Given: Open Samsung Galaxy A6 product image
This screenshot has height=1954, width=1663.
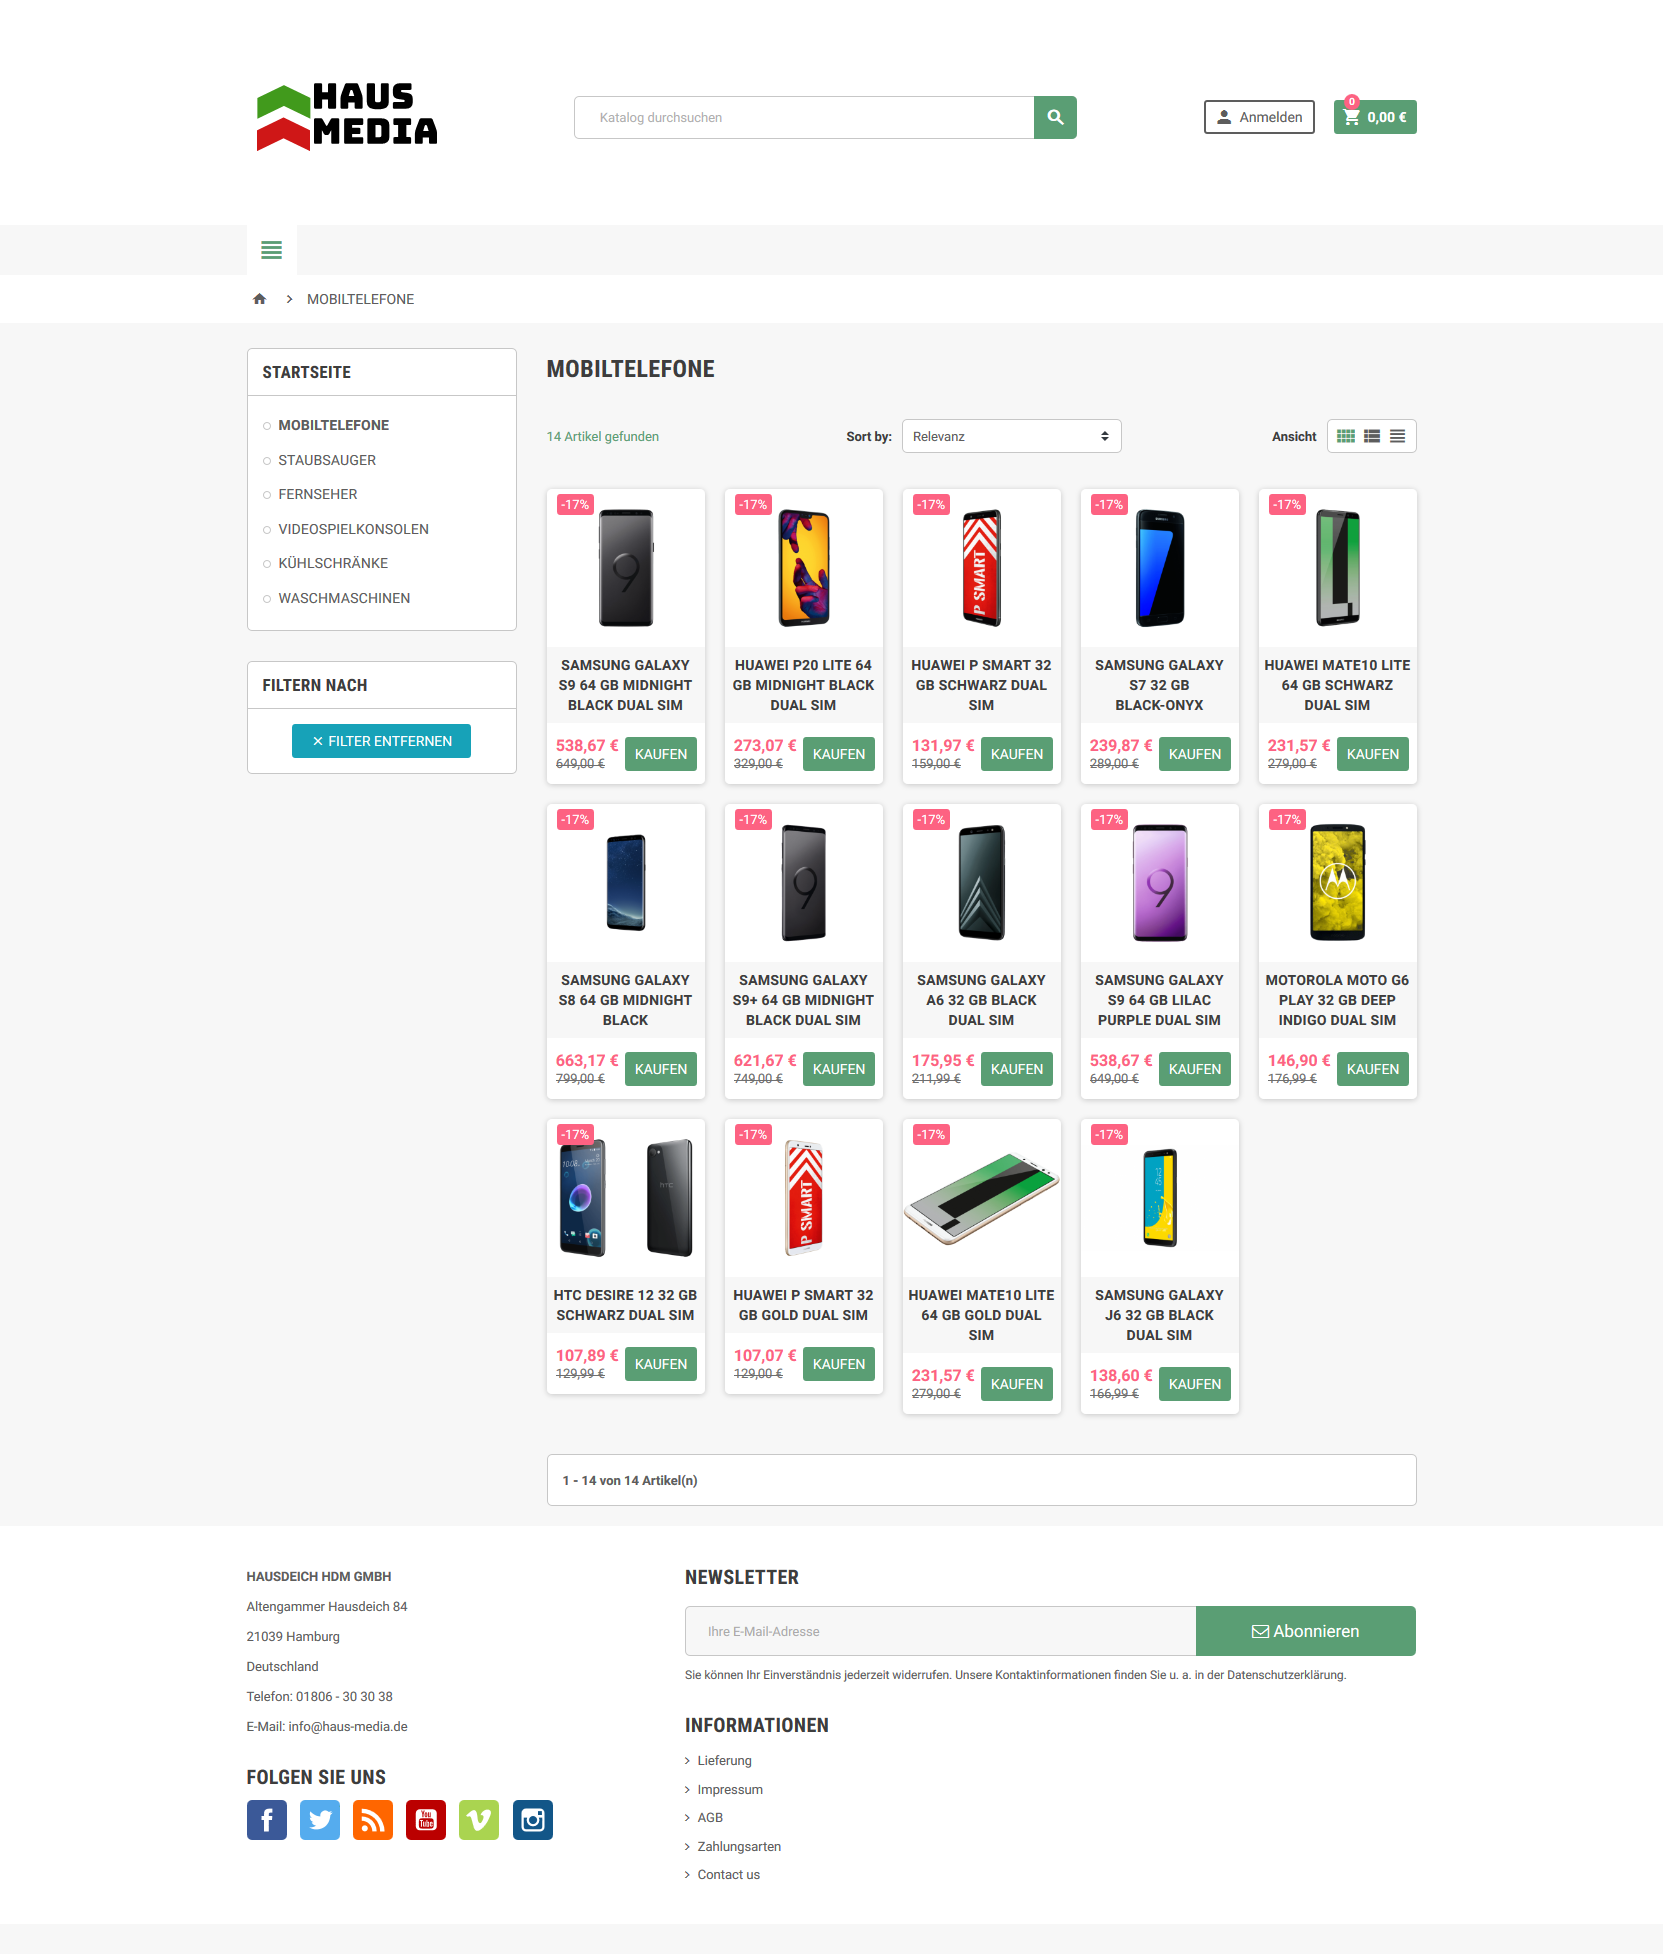Looking at the screenshot, I should point(982,883).
